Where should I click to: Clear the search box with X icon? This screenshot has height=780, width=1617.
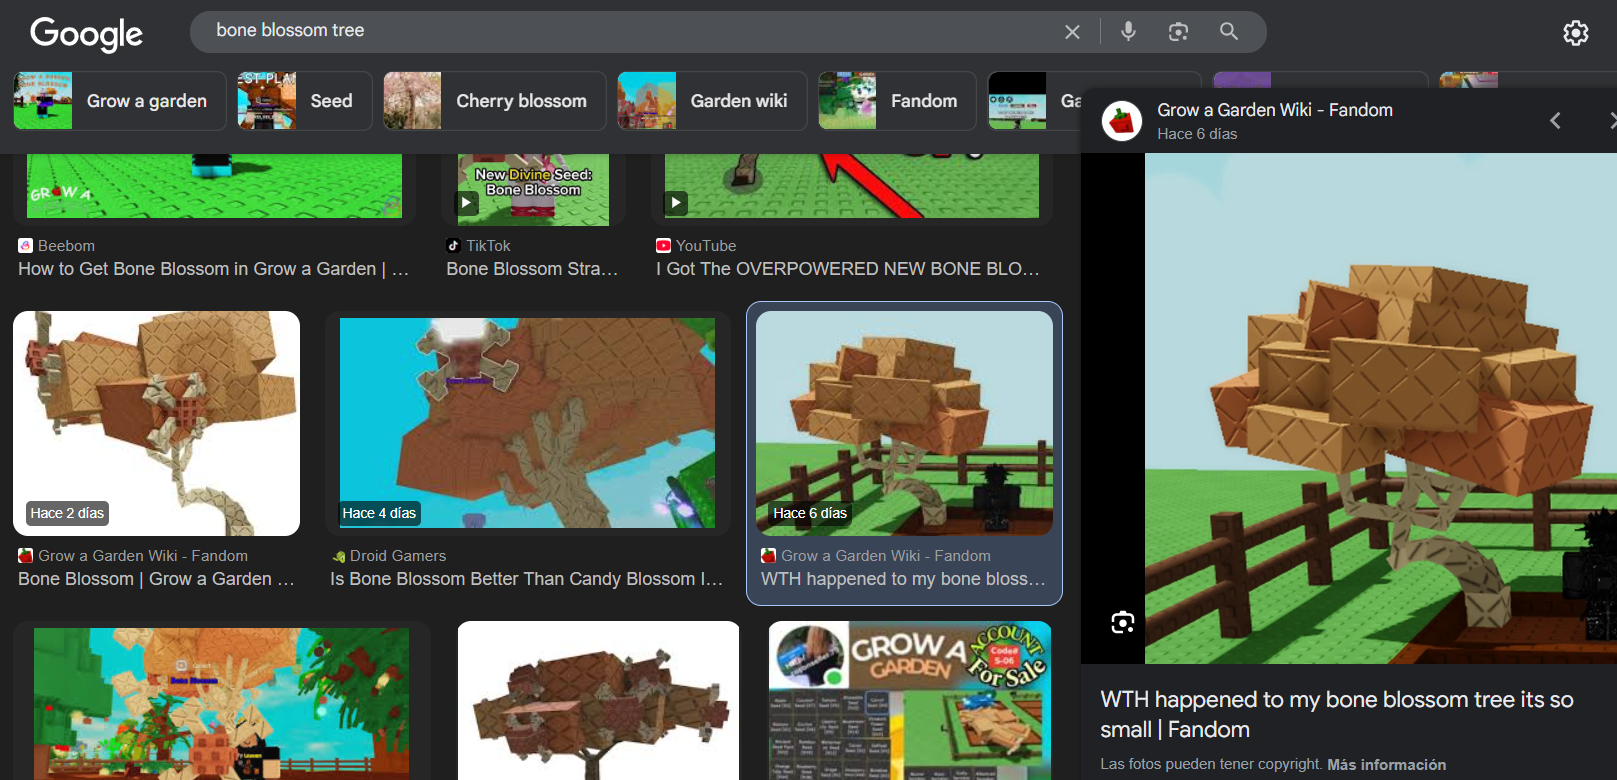(1072, 32)
